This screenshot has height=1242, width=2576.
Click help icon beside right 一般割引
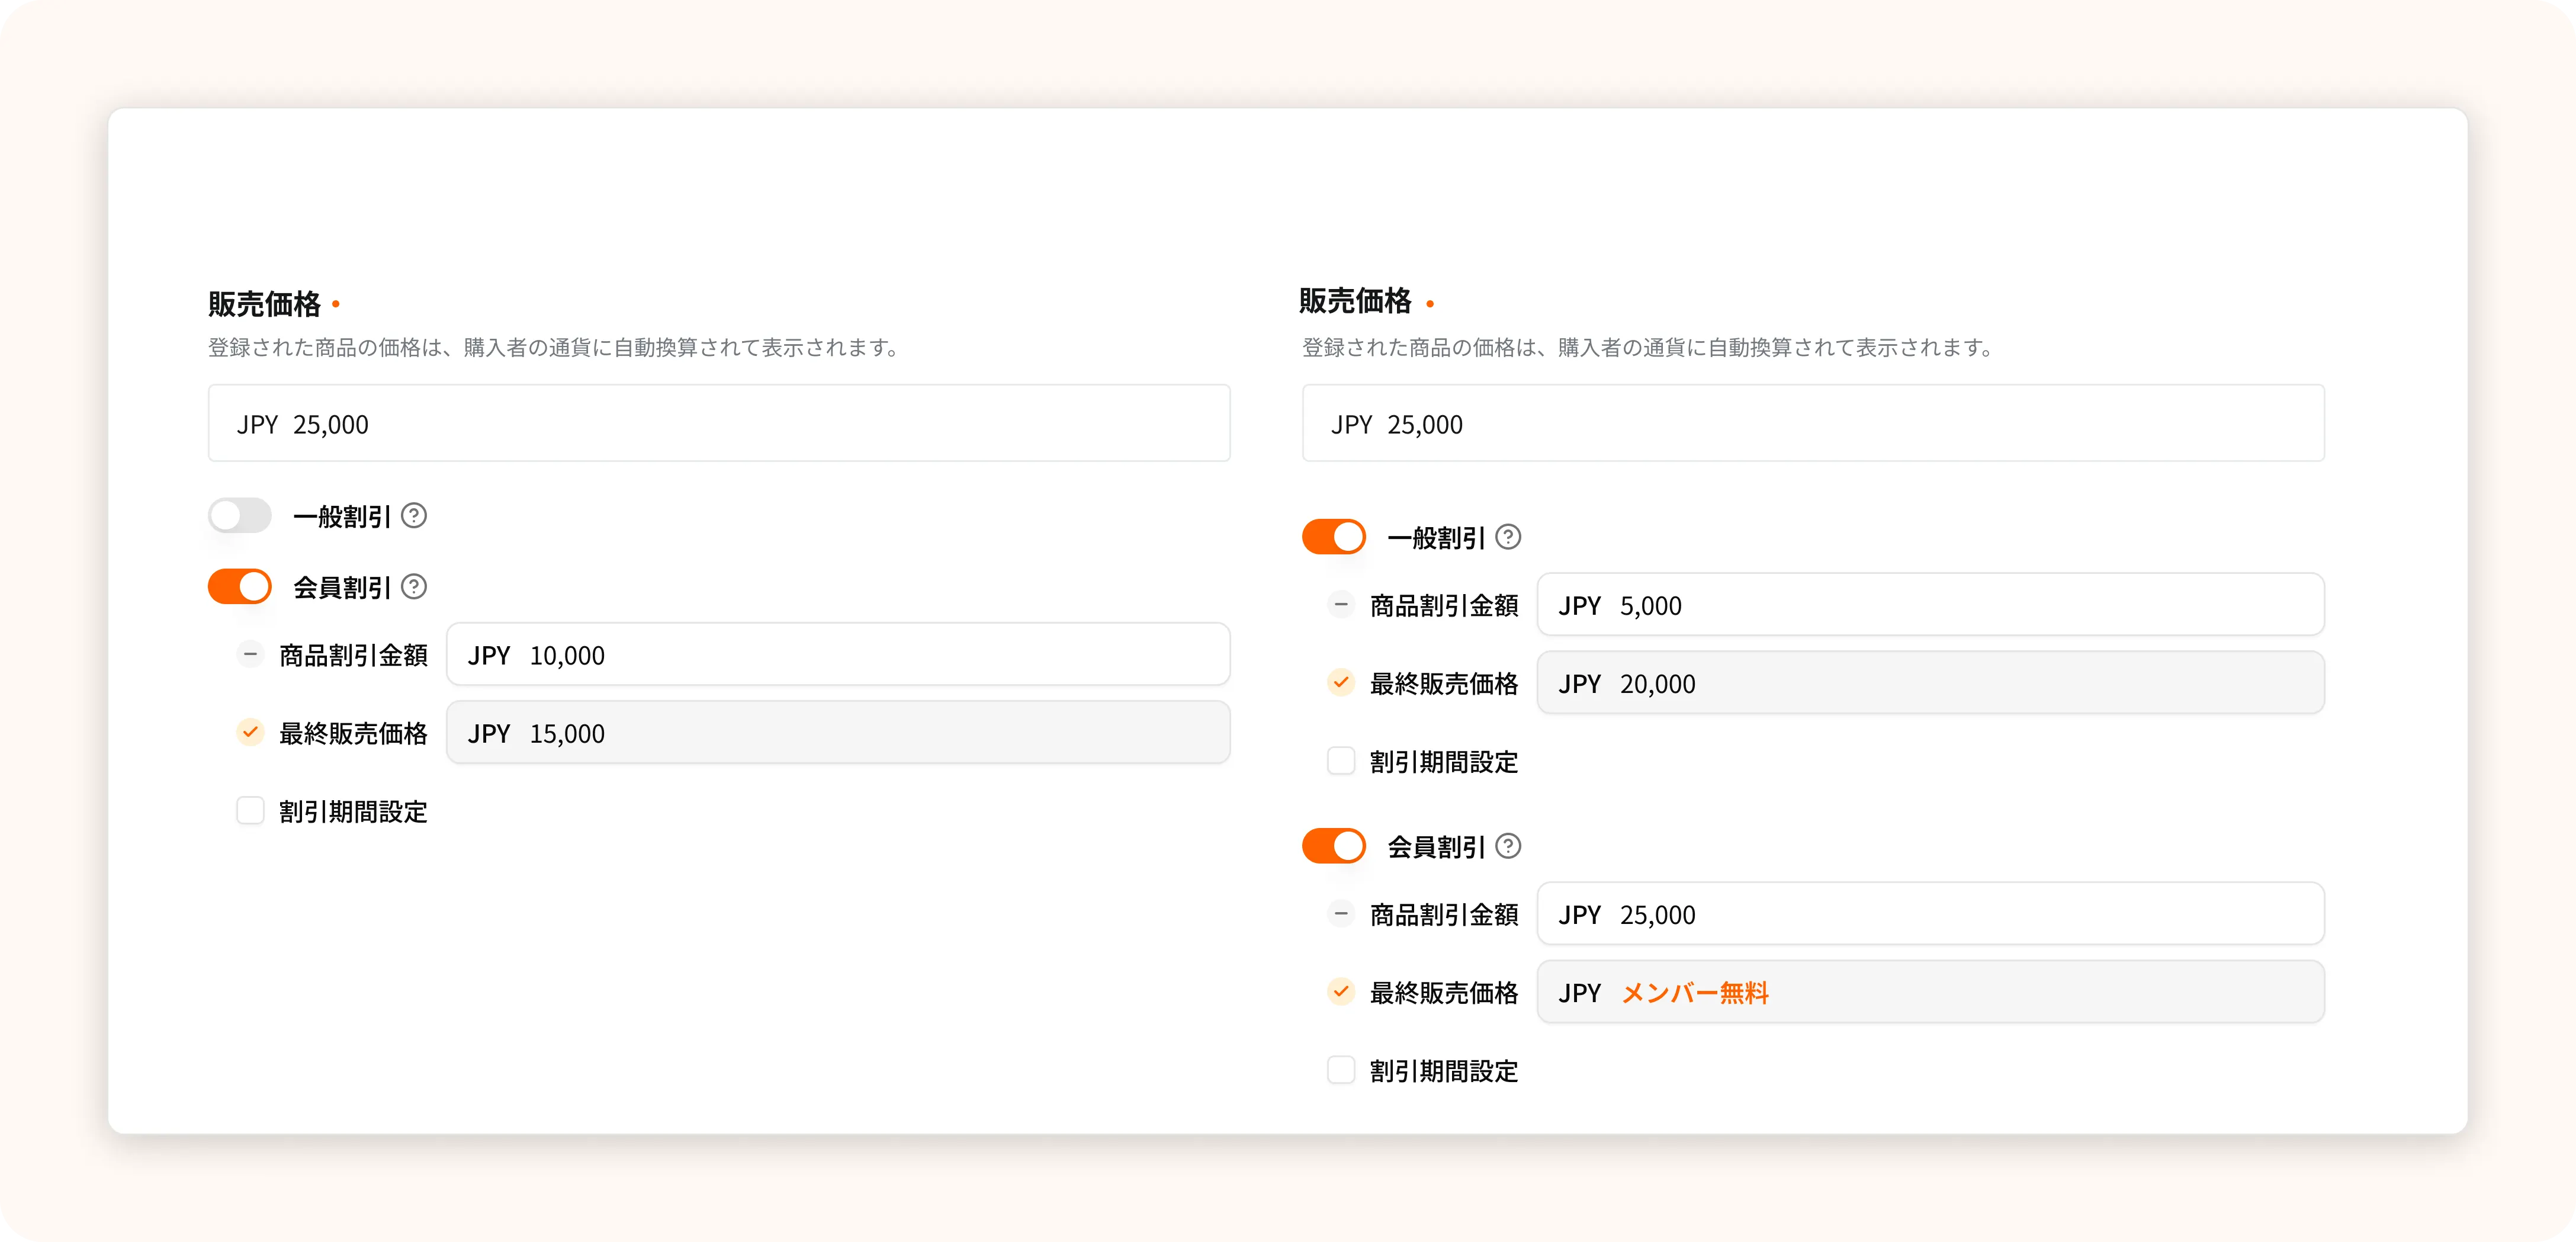1508,537
